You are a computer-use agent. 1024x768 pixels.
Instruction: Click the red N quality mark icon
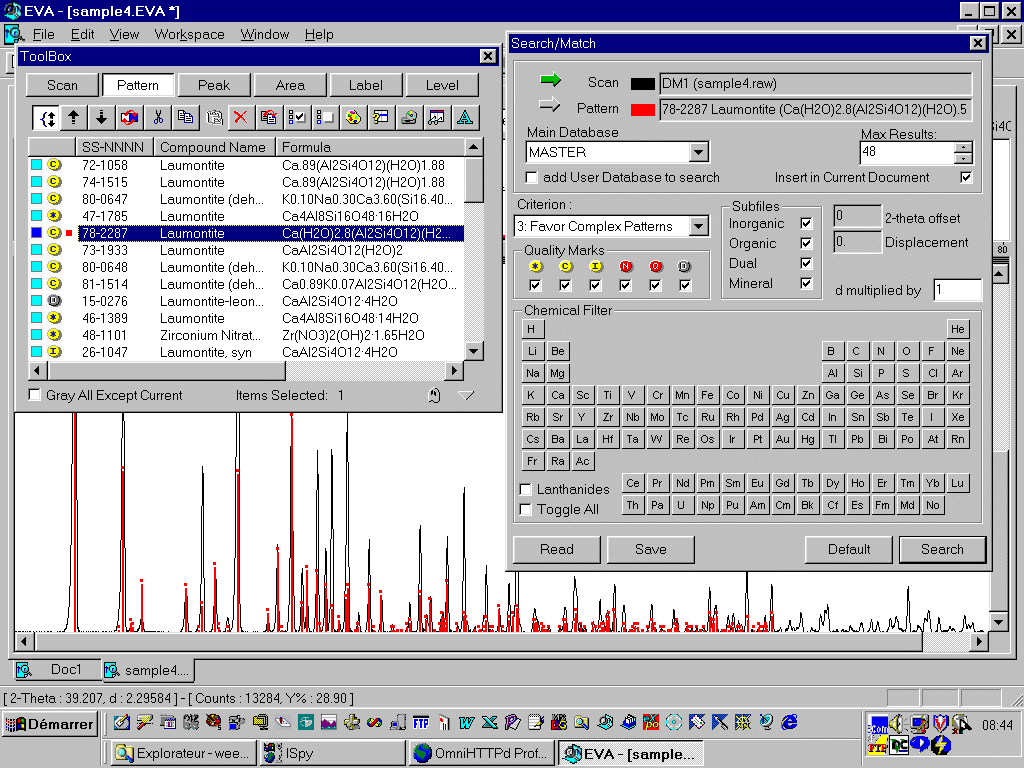click(x=626, y=266)
